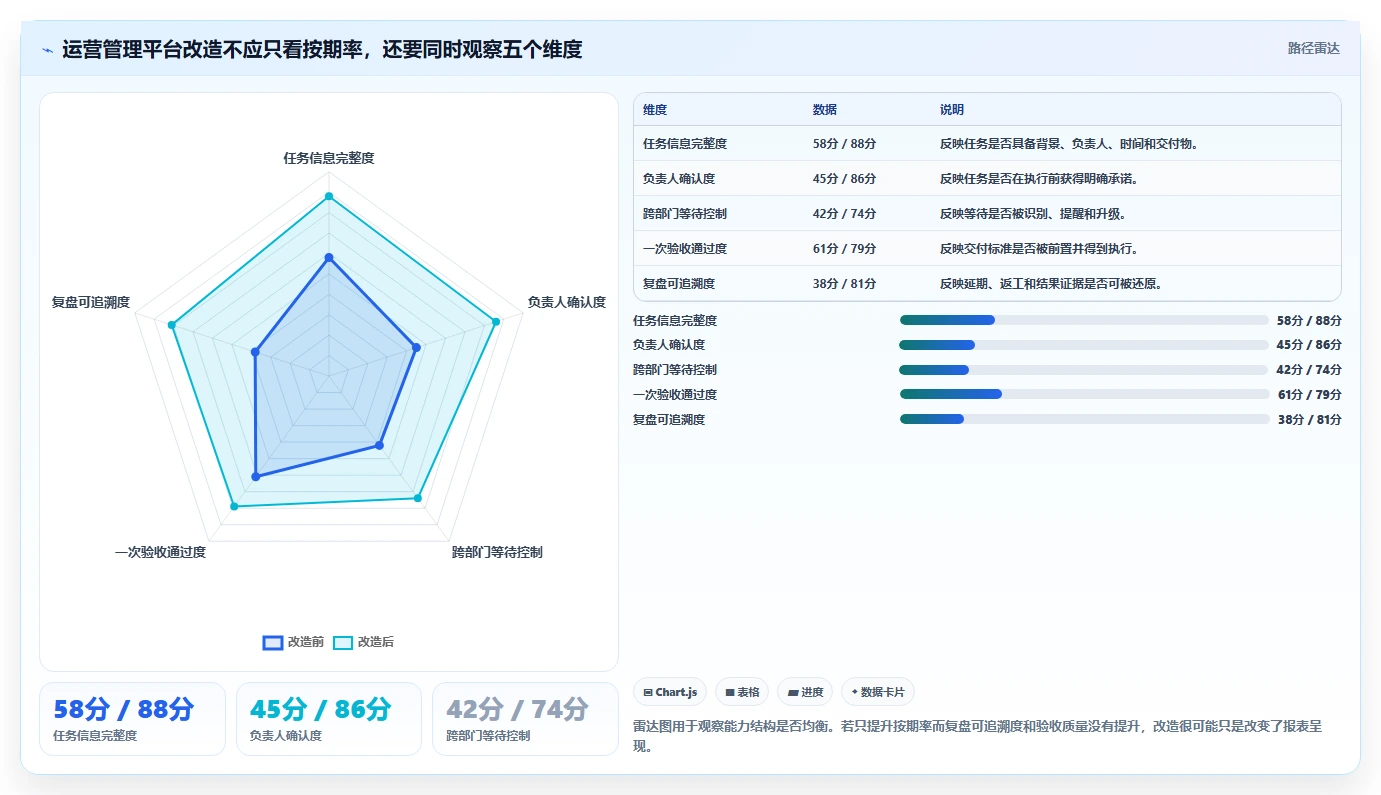The width and height of the screenshot is (1381, 795).
Task: Click the 任务信息完整度 progress bar
Action: (x=1084, y=320)
